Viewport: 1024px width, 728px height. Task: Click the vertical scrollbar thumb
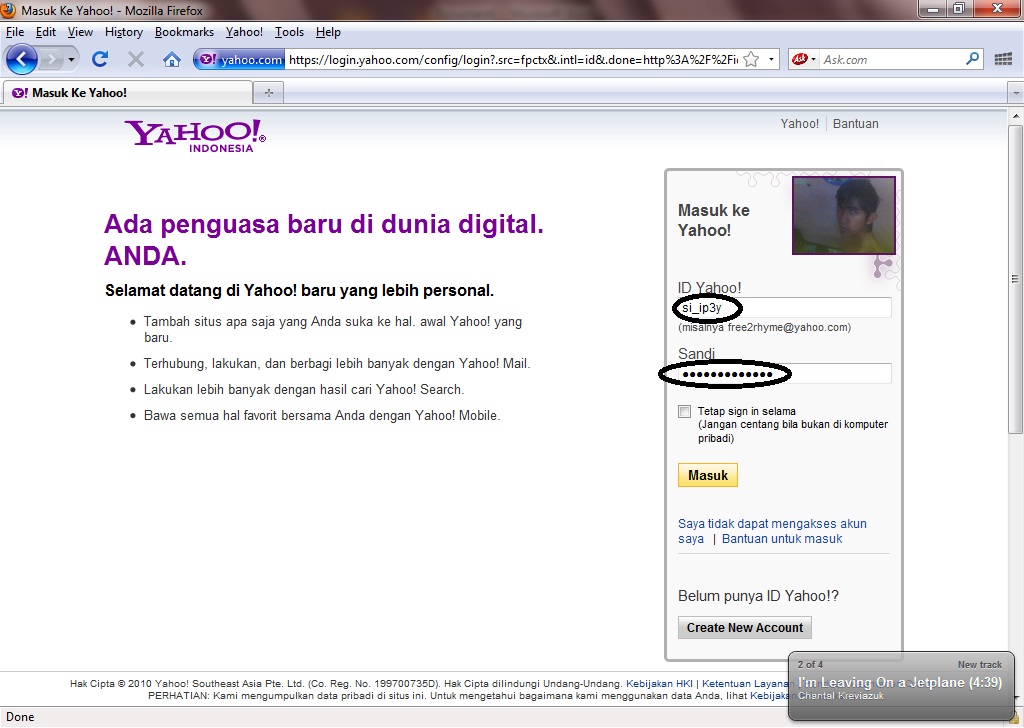[1016, 279]
